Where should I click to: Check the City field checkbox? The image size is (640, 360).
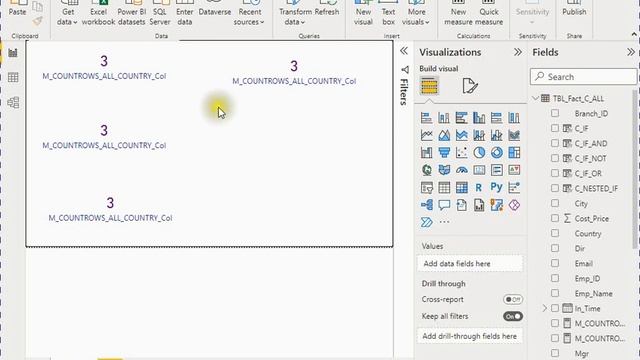[555, 203]
